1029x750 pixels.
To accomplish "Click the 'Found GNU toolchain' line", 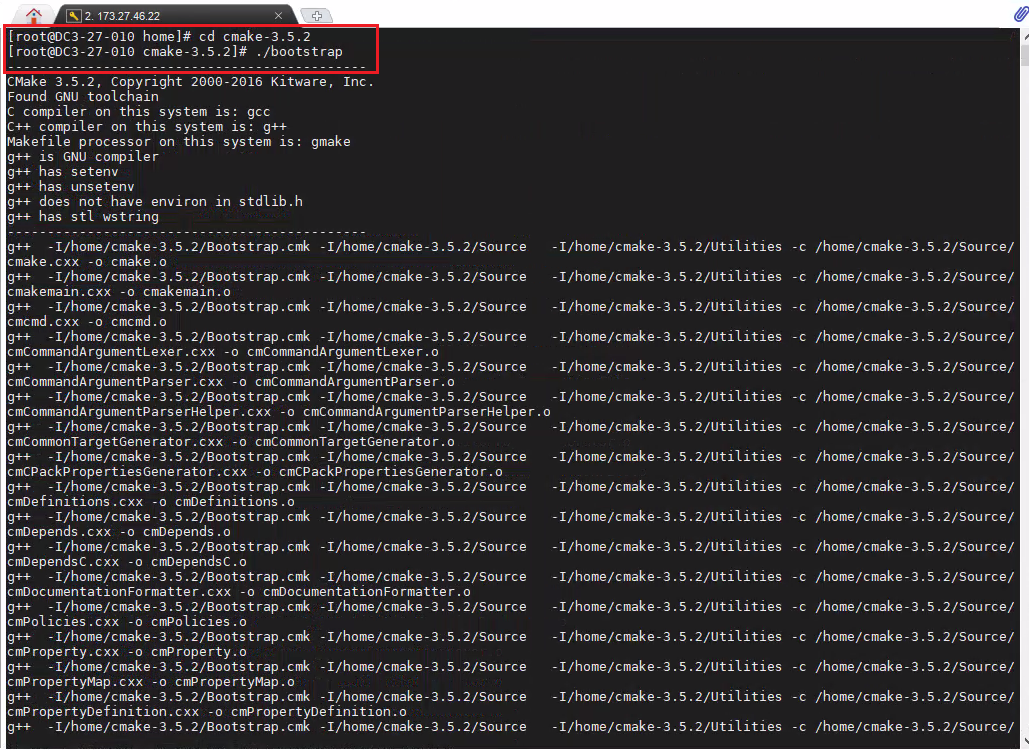I will click(x=83, y=97).
